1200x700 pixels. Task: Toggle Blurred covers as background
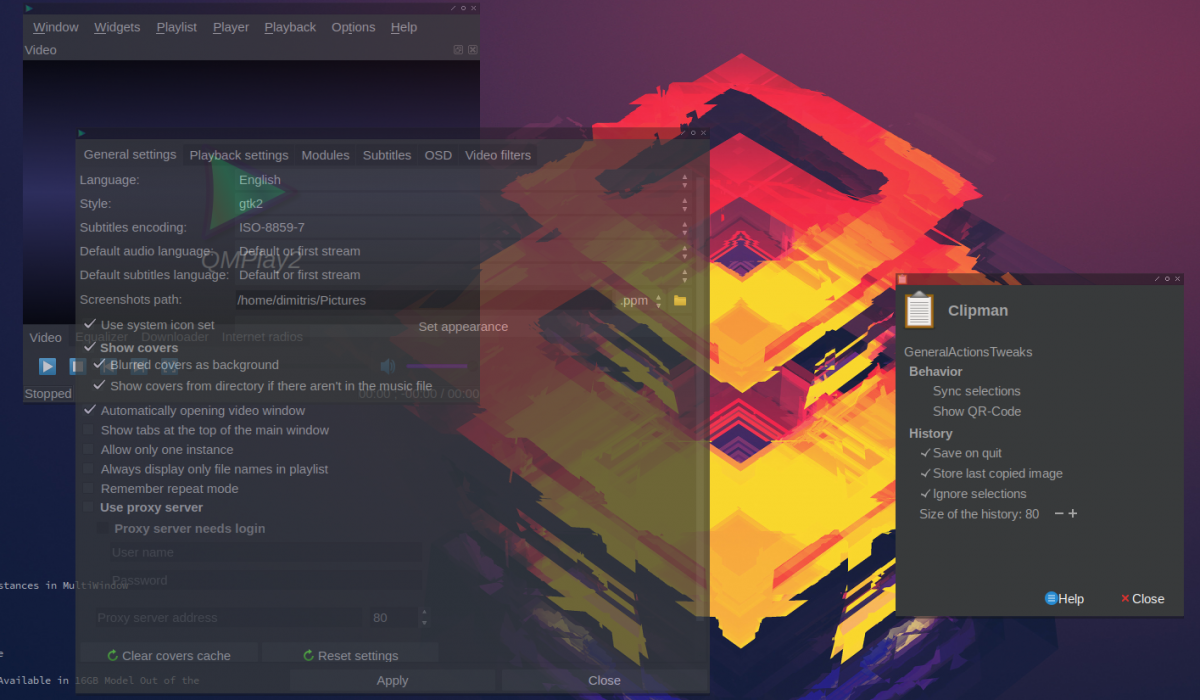(99, 365)
